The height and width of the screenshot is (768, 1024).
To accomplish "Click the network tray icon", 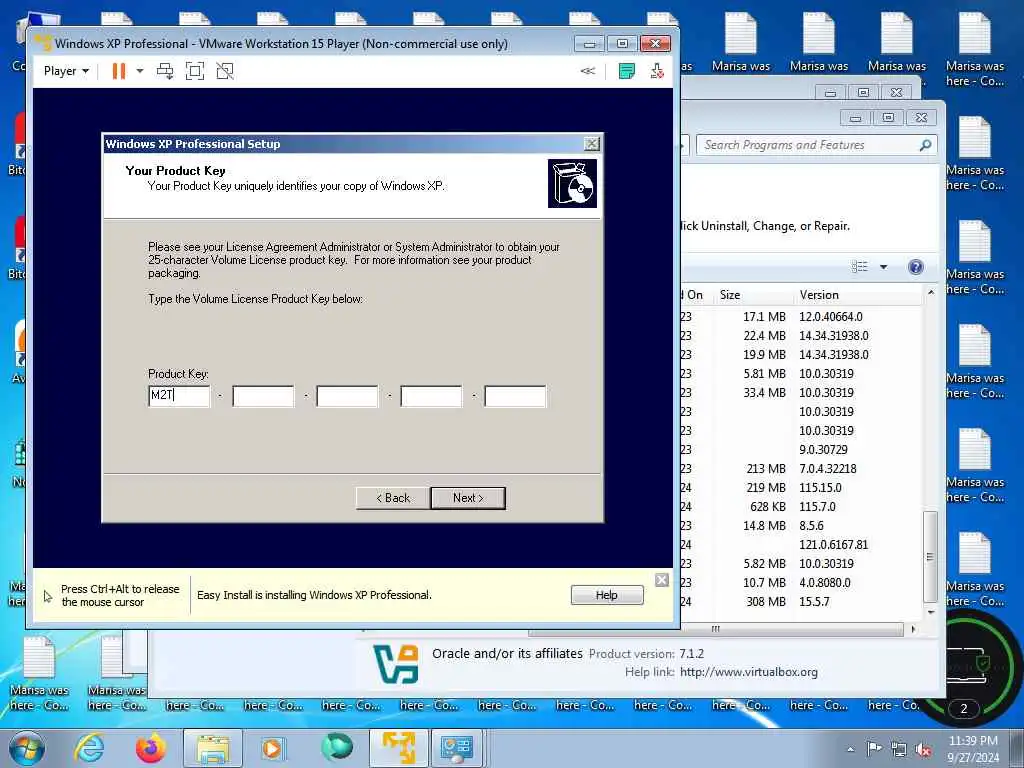I will 899,749.
